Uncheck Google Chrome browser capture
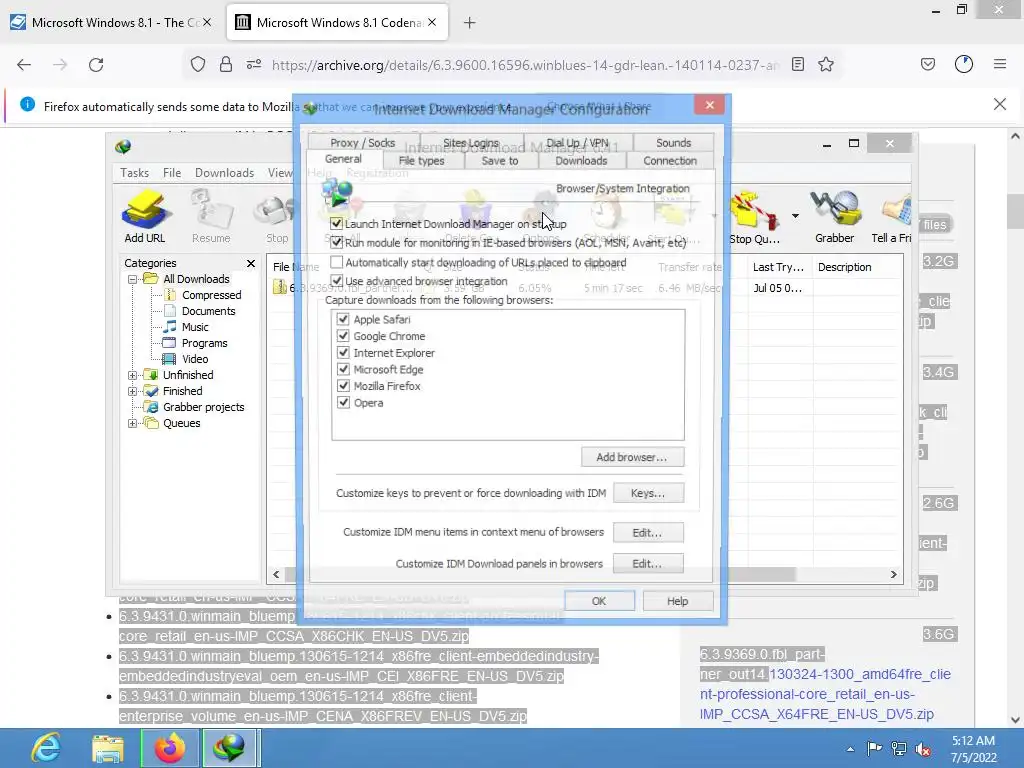This screenshot has height=768, width=1024. click(x=344, y=336)
